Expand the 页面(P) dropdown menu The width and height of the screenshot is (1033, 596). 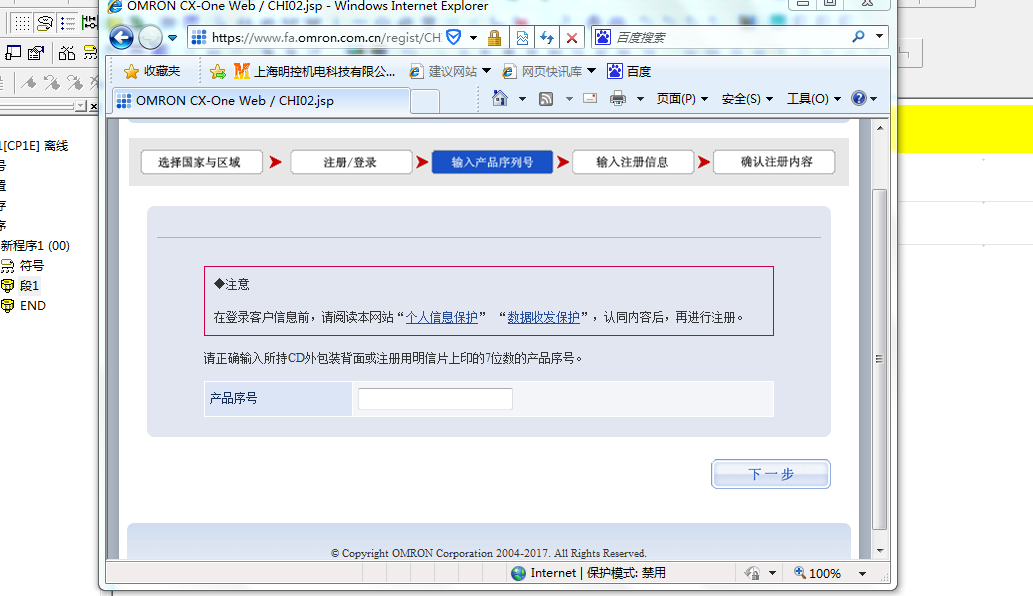(682, 99)
